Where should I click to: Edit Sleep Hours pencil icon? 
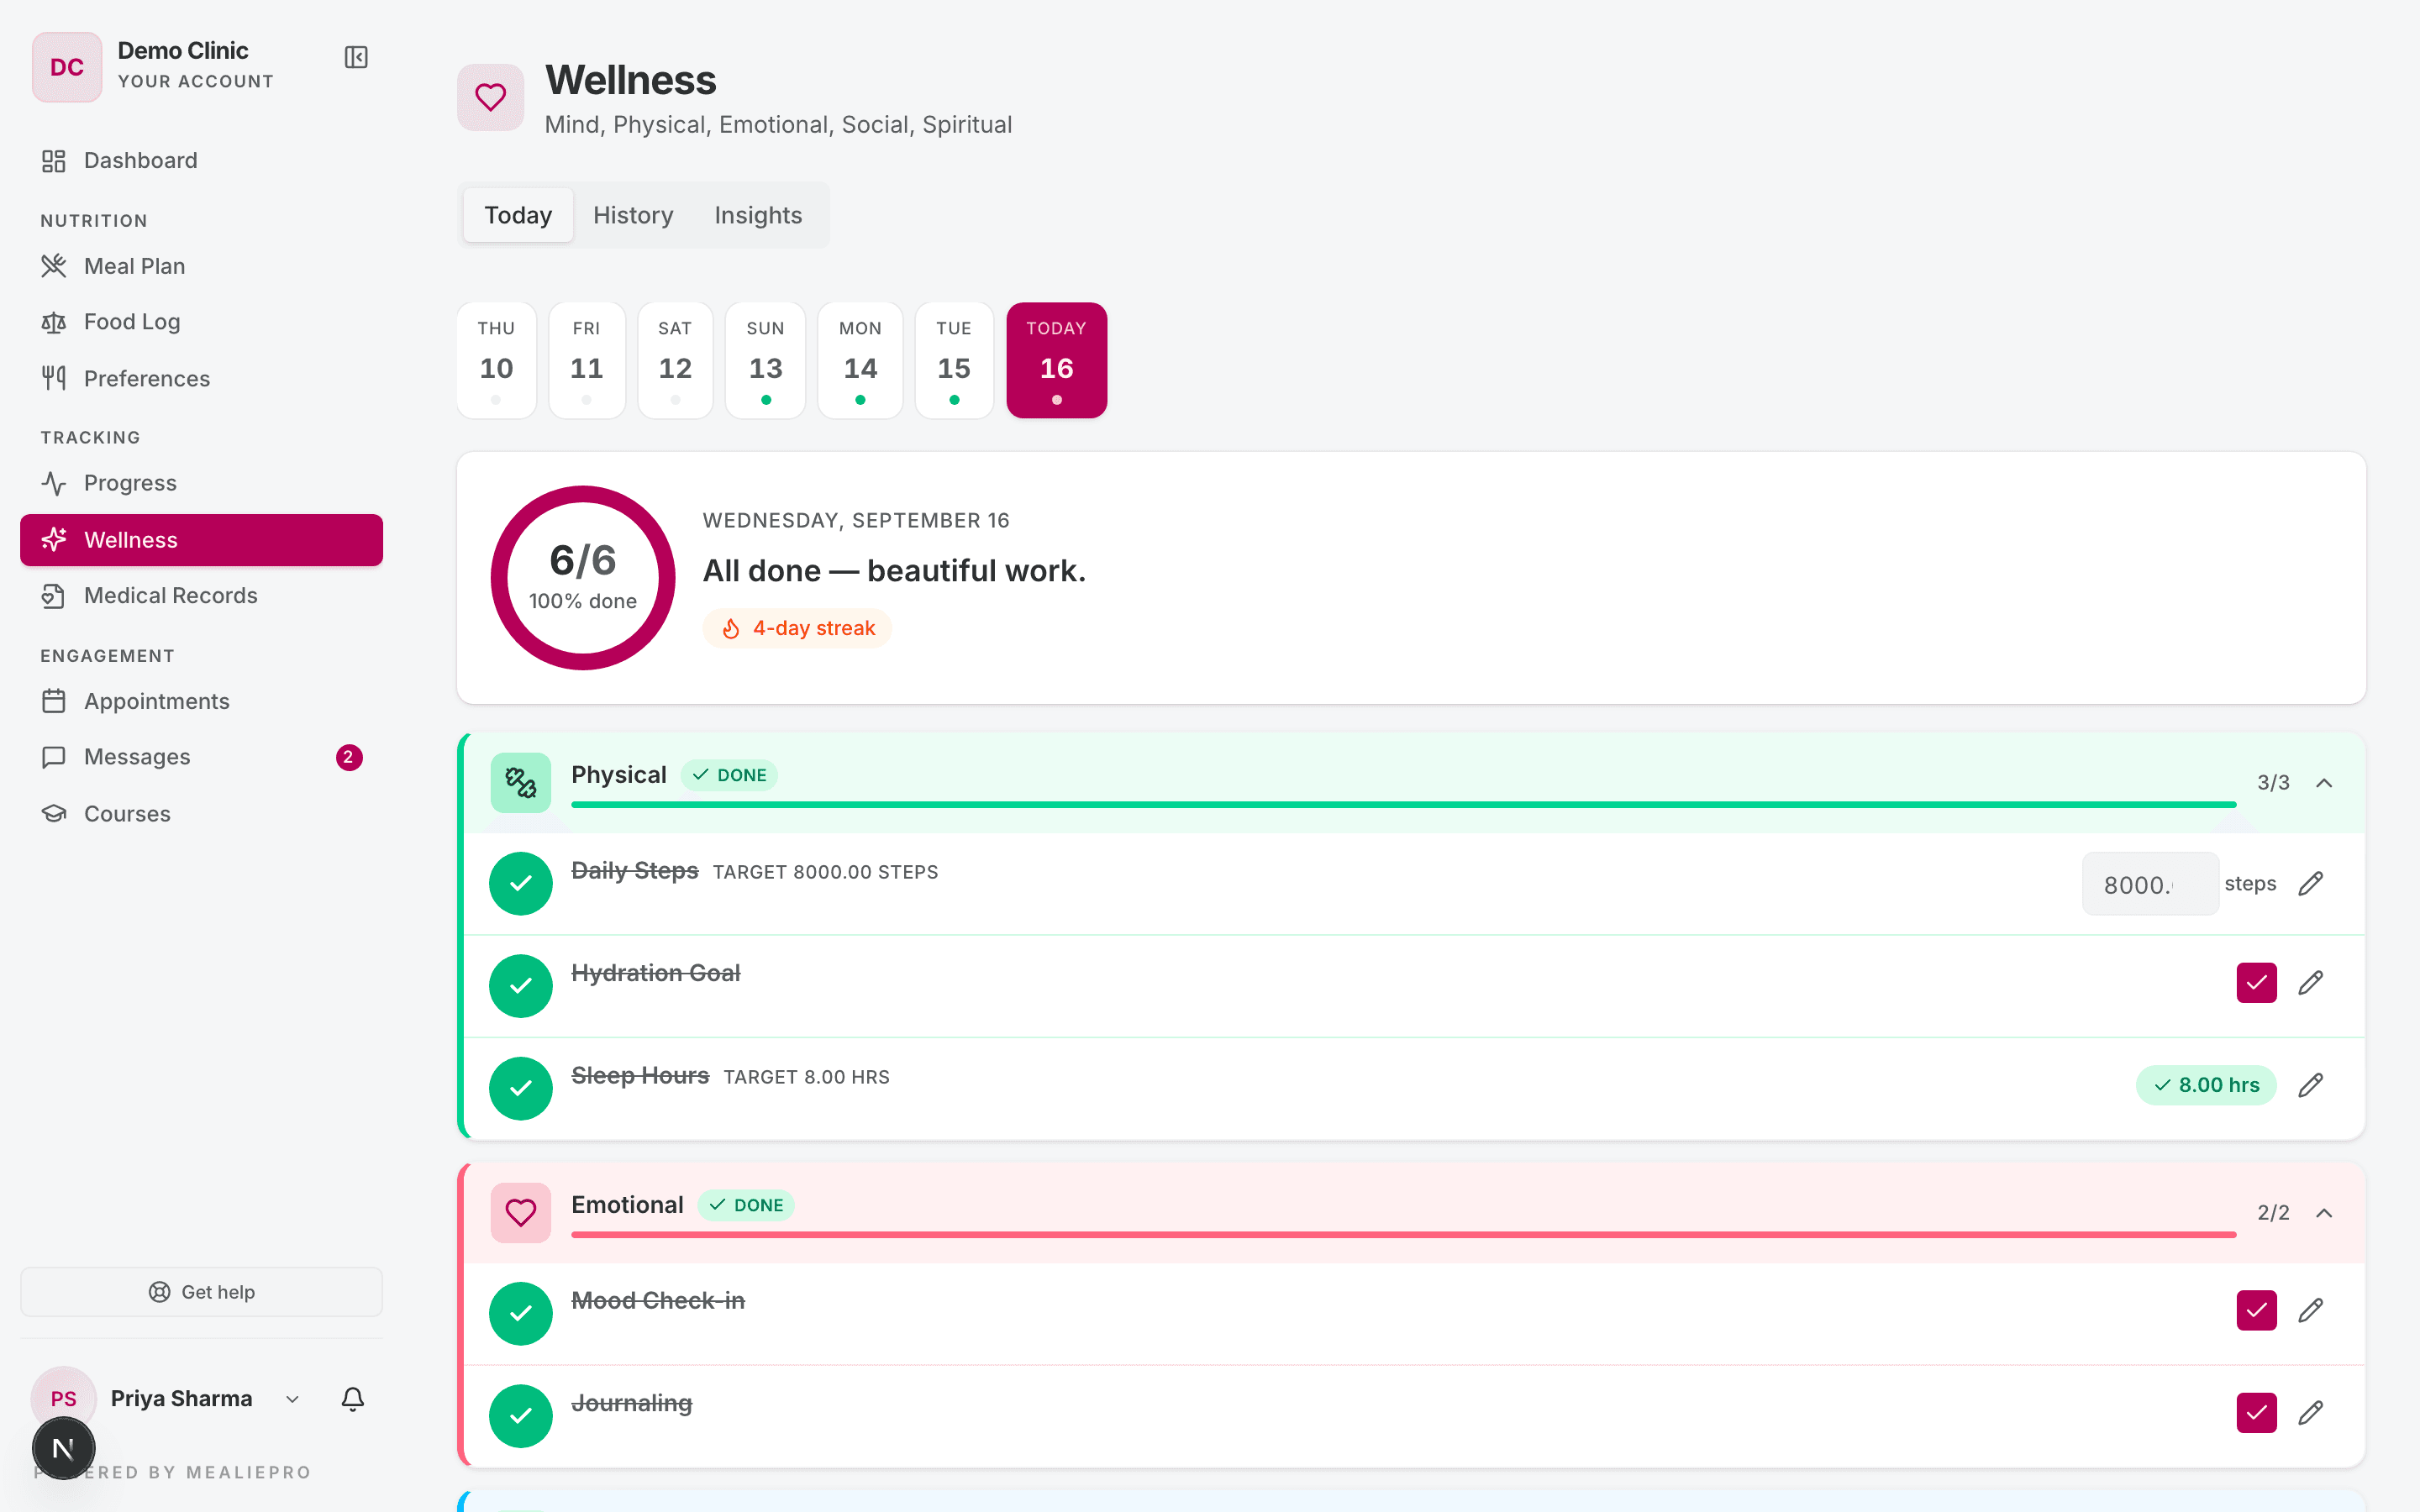2310,1085
